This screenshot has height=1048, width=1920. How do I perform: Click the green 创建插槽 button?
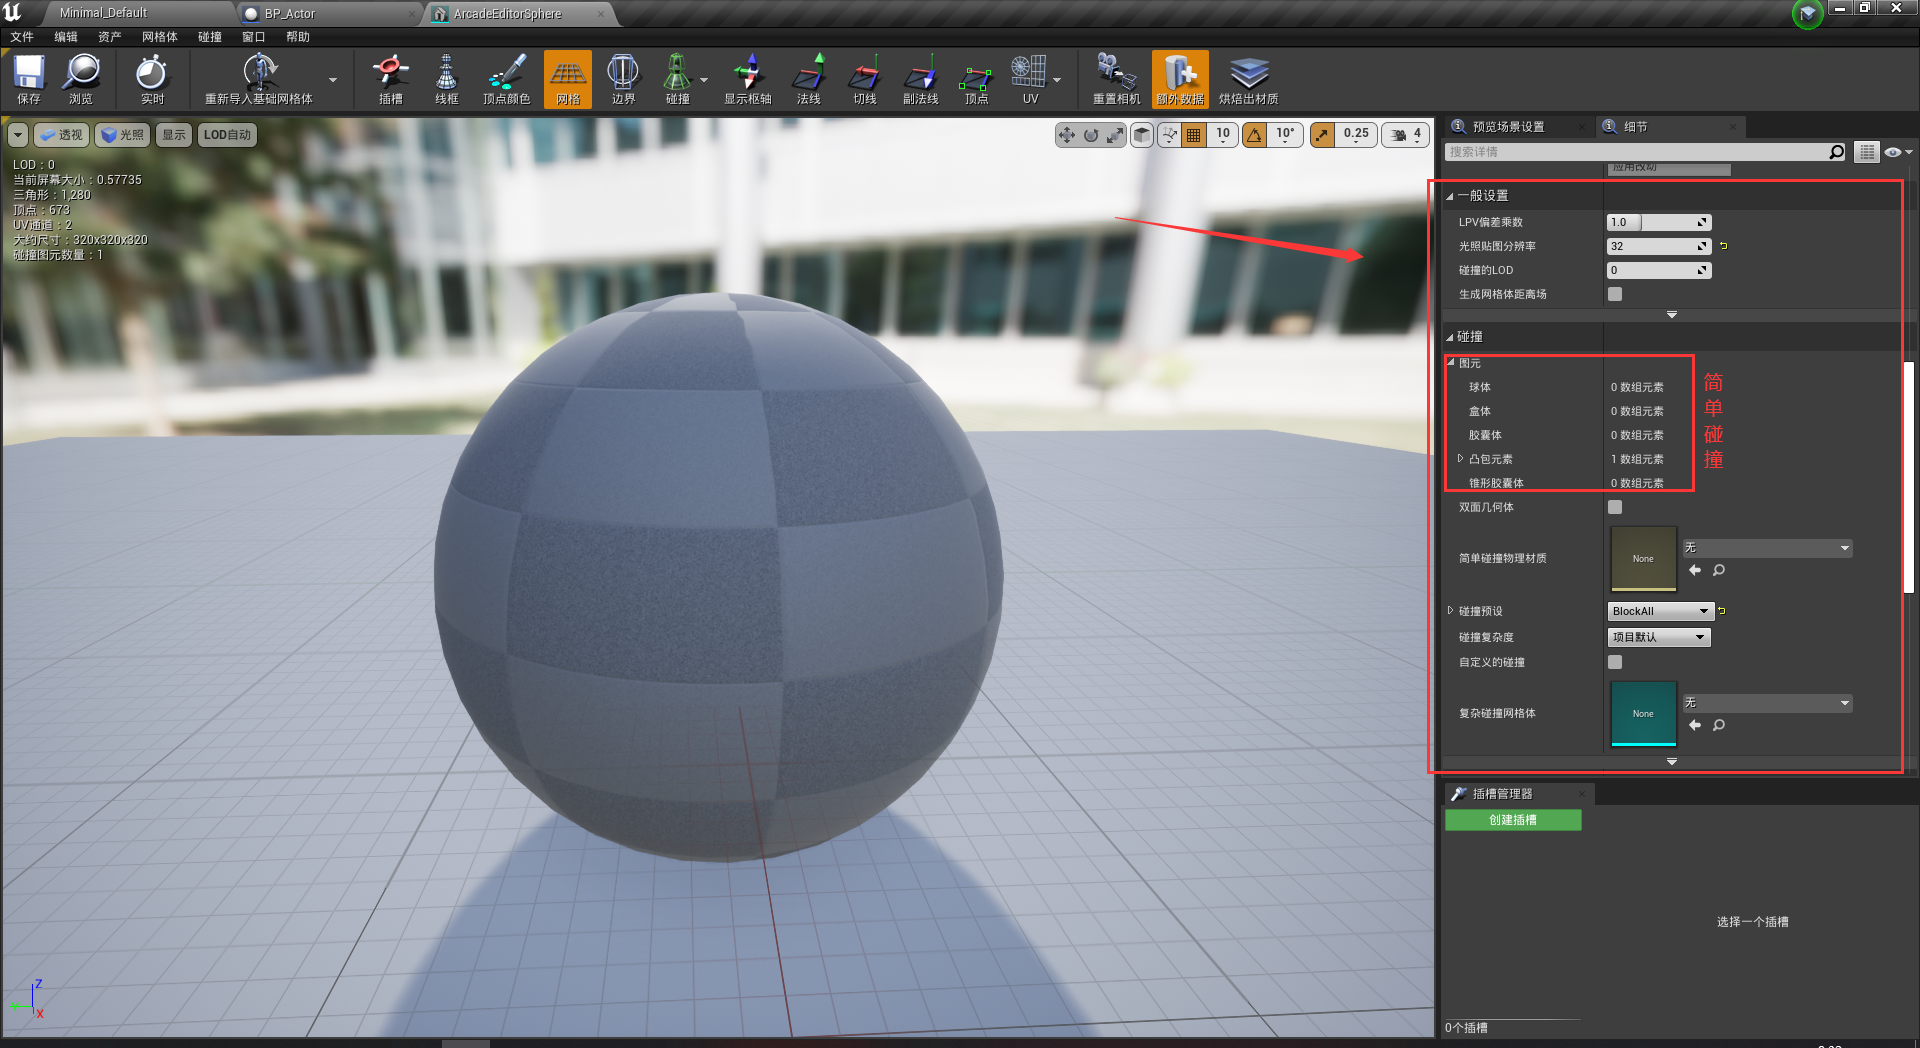1513,820
